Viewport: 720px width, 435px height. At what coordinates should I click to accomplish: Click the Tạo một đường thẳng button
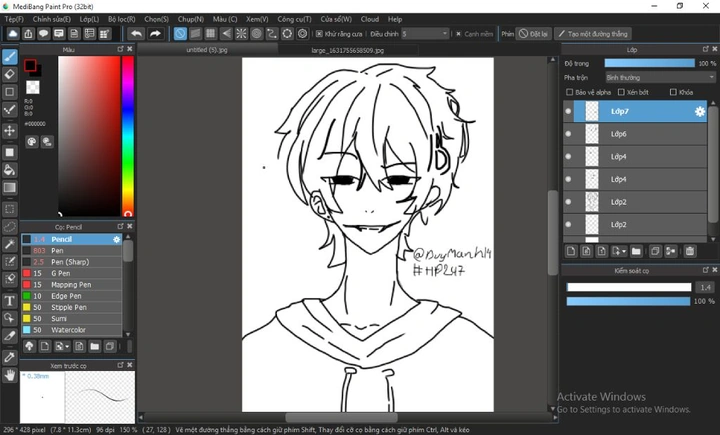tap(593, 34)
